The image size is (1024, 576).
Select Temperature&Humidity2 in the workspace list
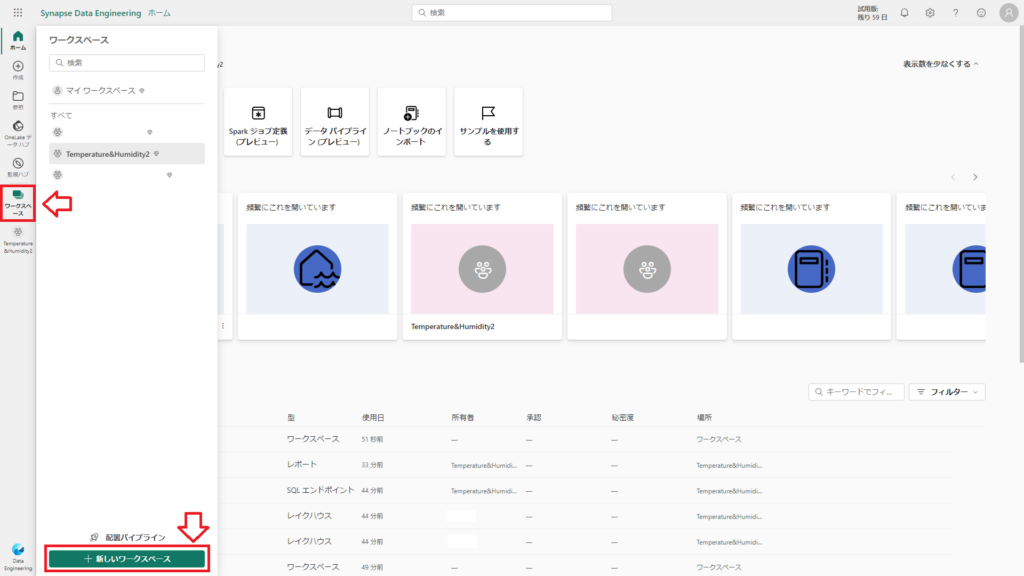pyautogui.click(x=107, y=154)
